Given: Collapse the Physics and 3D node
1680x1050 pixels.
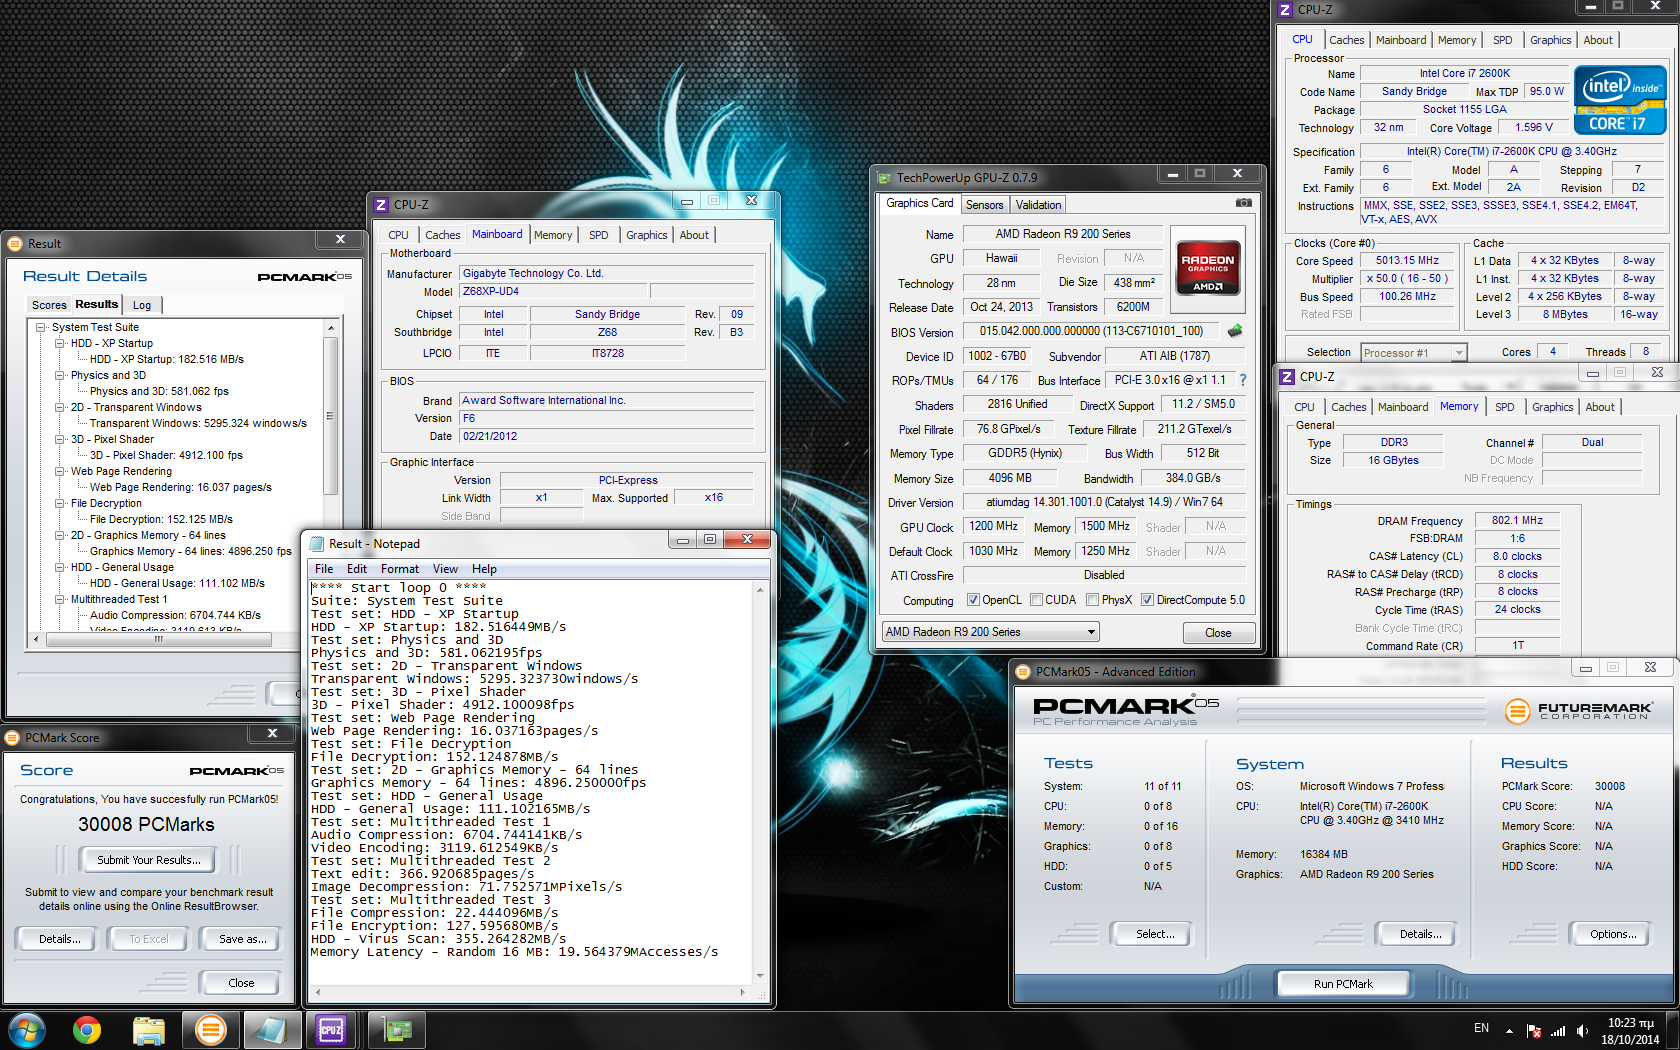Looking at the screenshot, I should 60,375.
